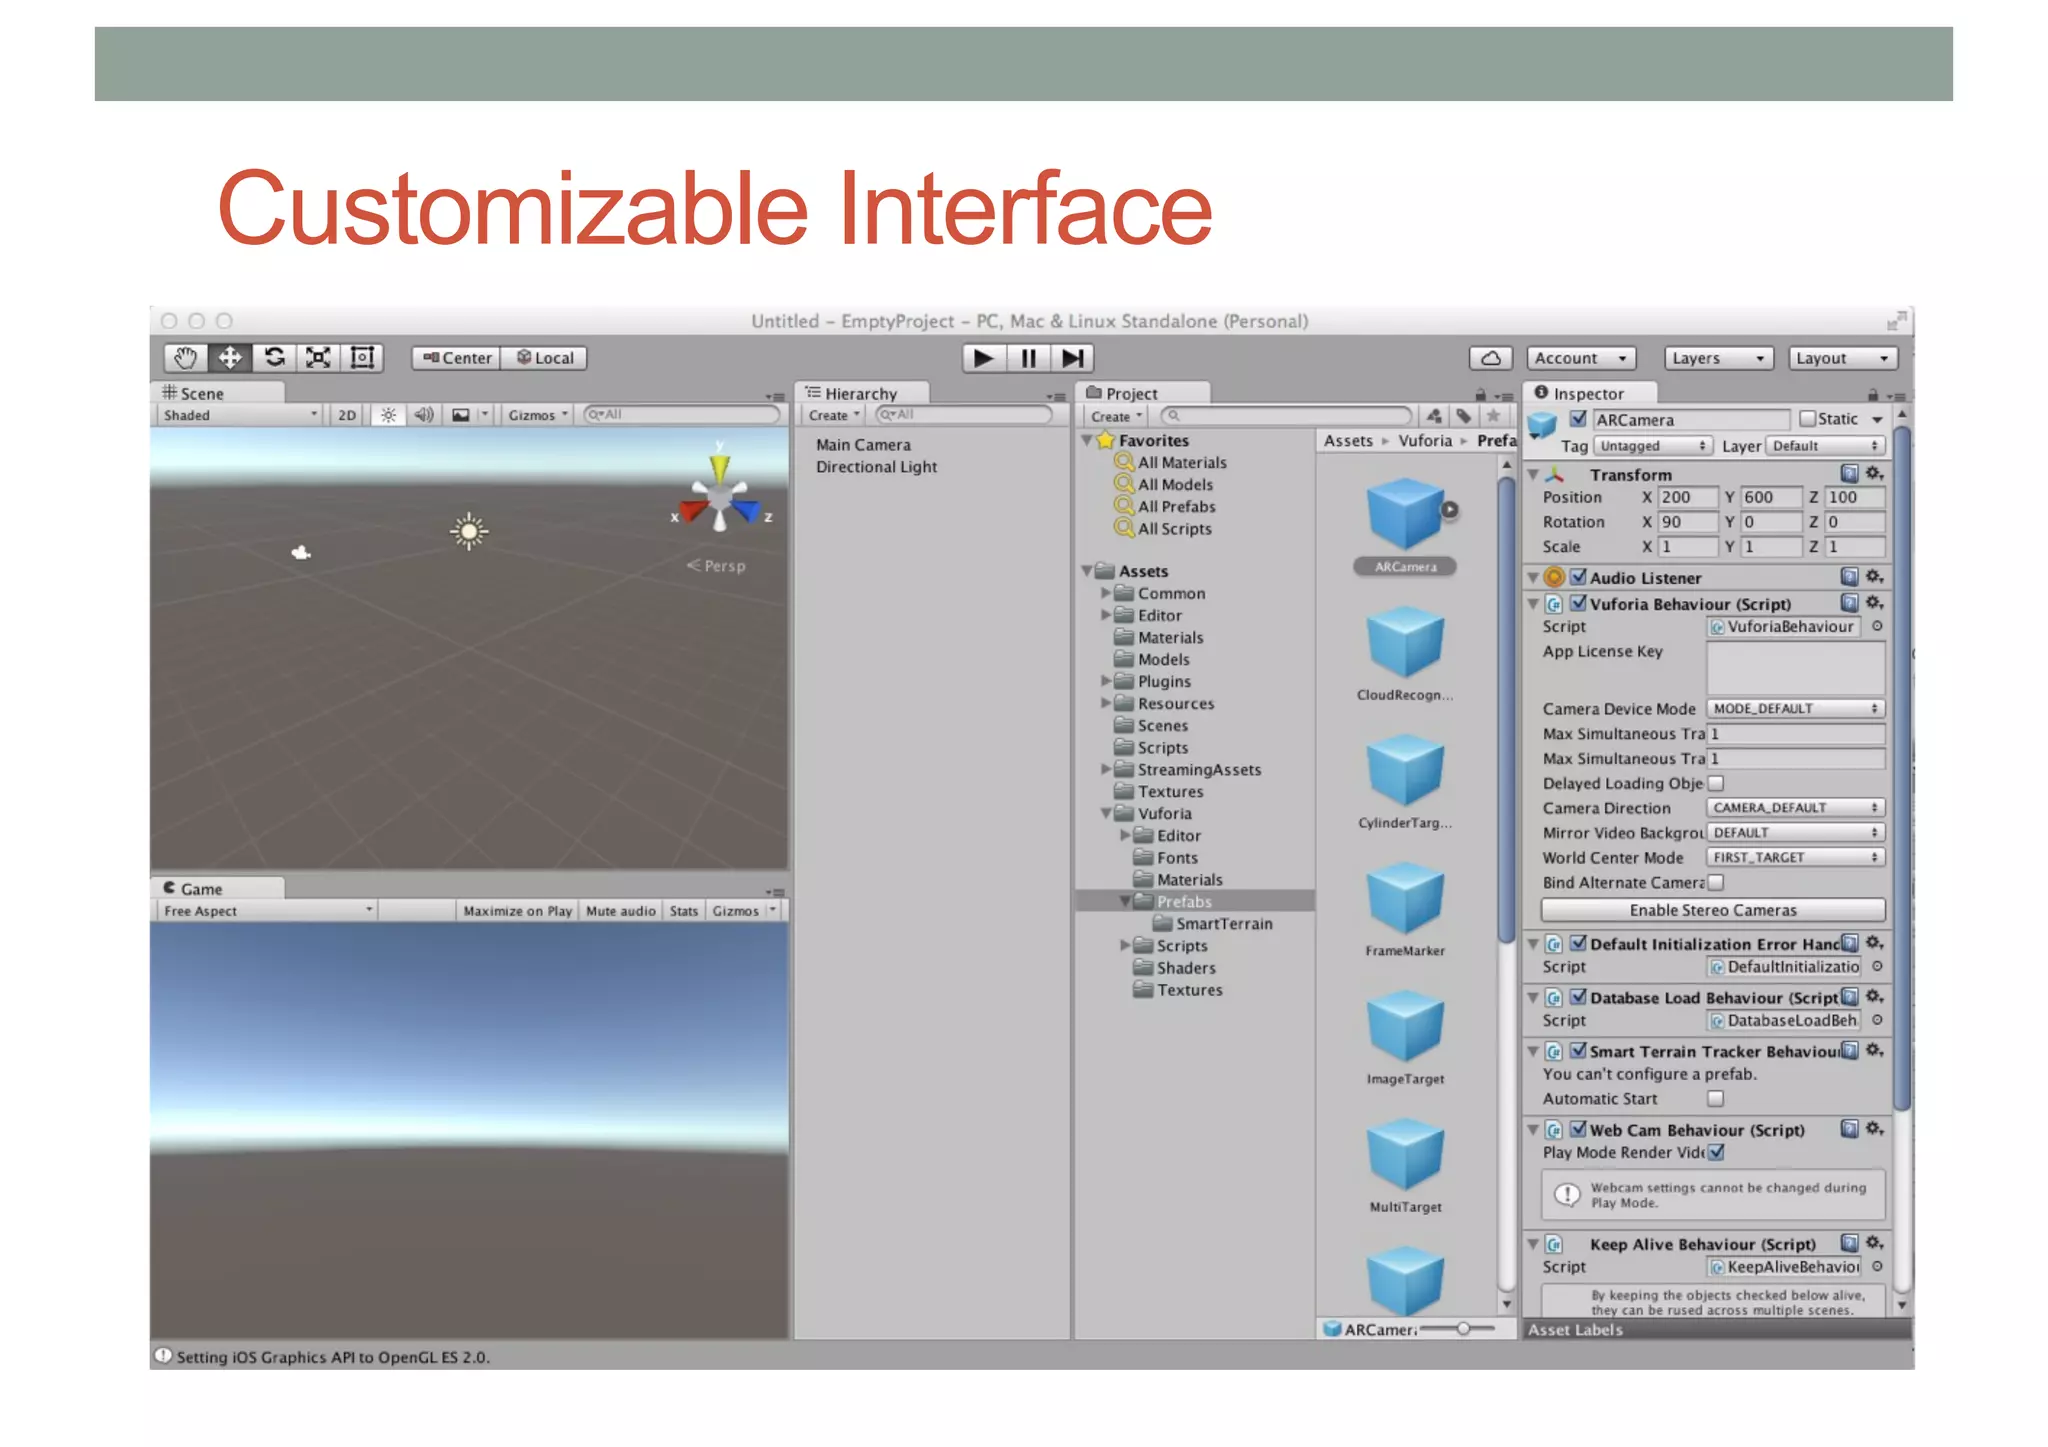Disable Vuforia Behaviour script checkbox
This screenshot has width=2048, height=1447.
click(1578, 603)
